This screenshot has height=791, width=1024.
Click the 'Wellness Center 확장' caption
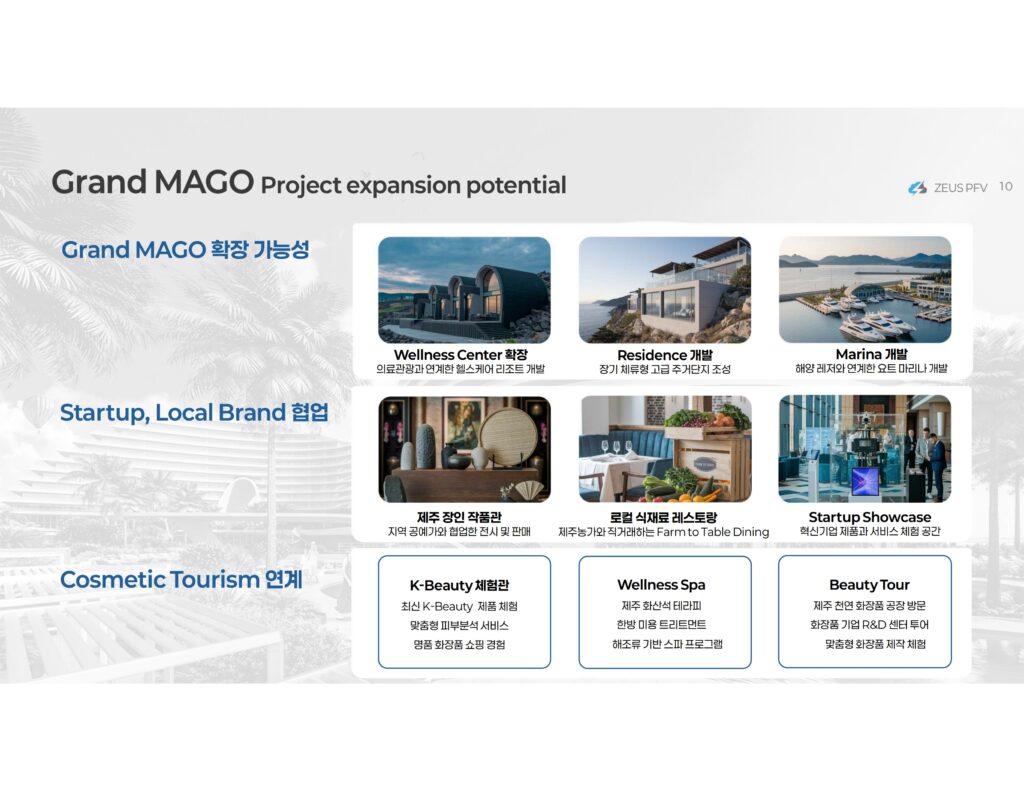460,355
